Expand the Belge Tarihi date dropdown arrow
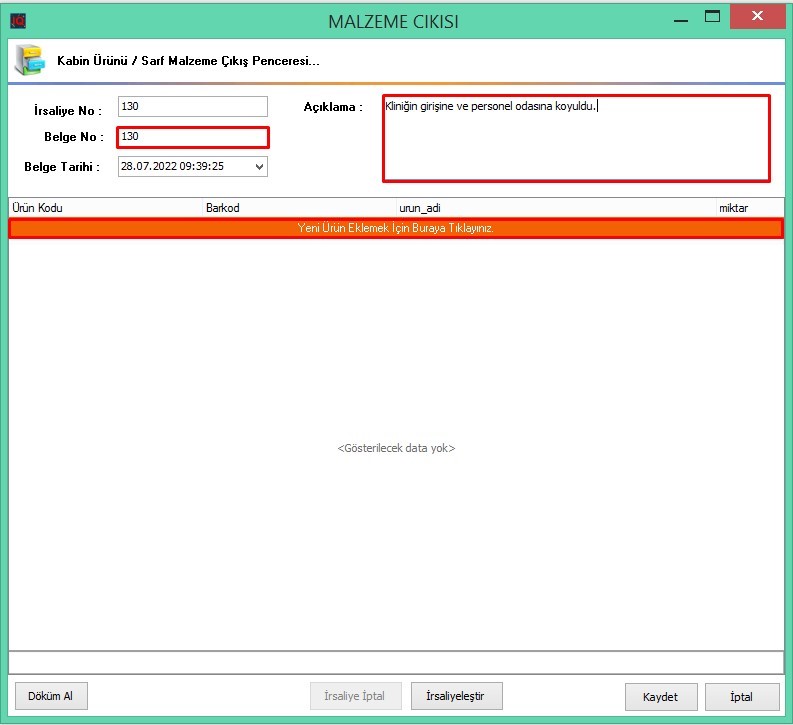 point(260,167)
